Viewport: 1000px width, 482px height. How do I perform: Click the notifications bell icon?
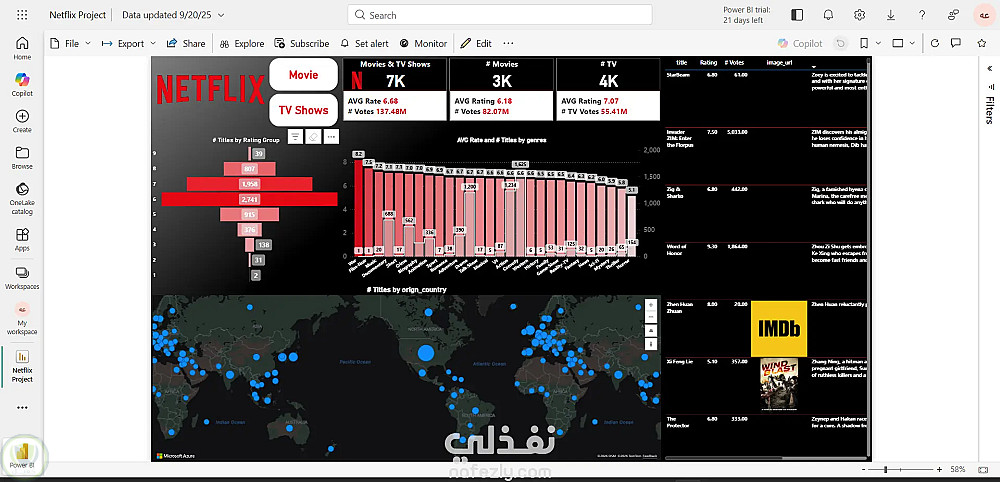(x=828, y=15)
